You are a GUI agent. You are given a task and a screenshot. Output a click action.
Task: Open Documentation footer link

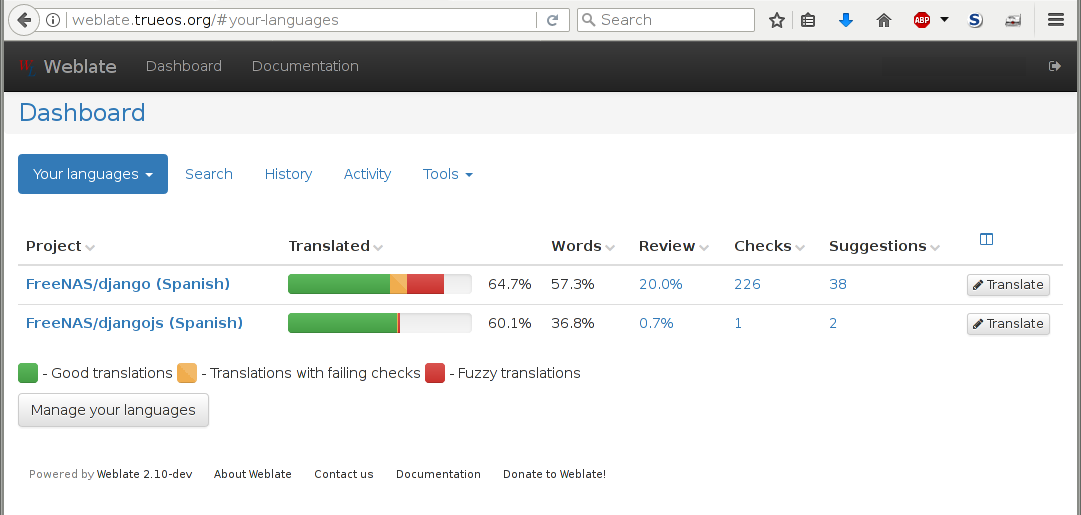(438, 474)
